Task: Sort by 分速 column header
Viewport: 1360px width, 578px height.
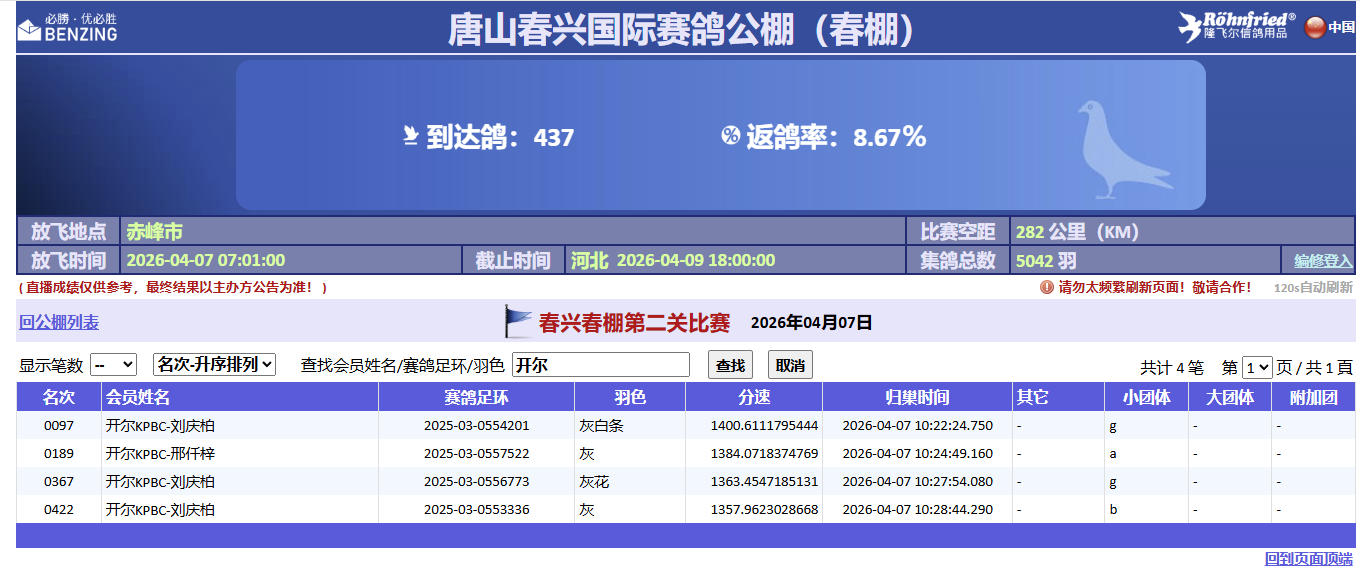Action: click(753, 397)
